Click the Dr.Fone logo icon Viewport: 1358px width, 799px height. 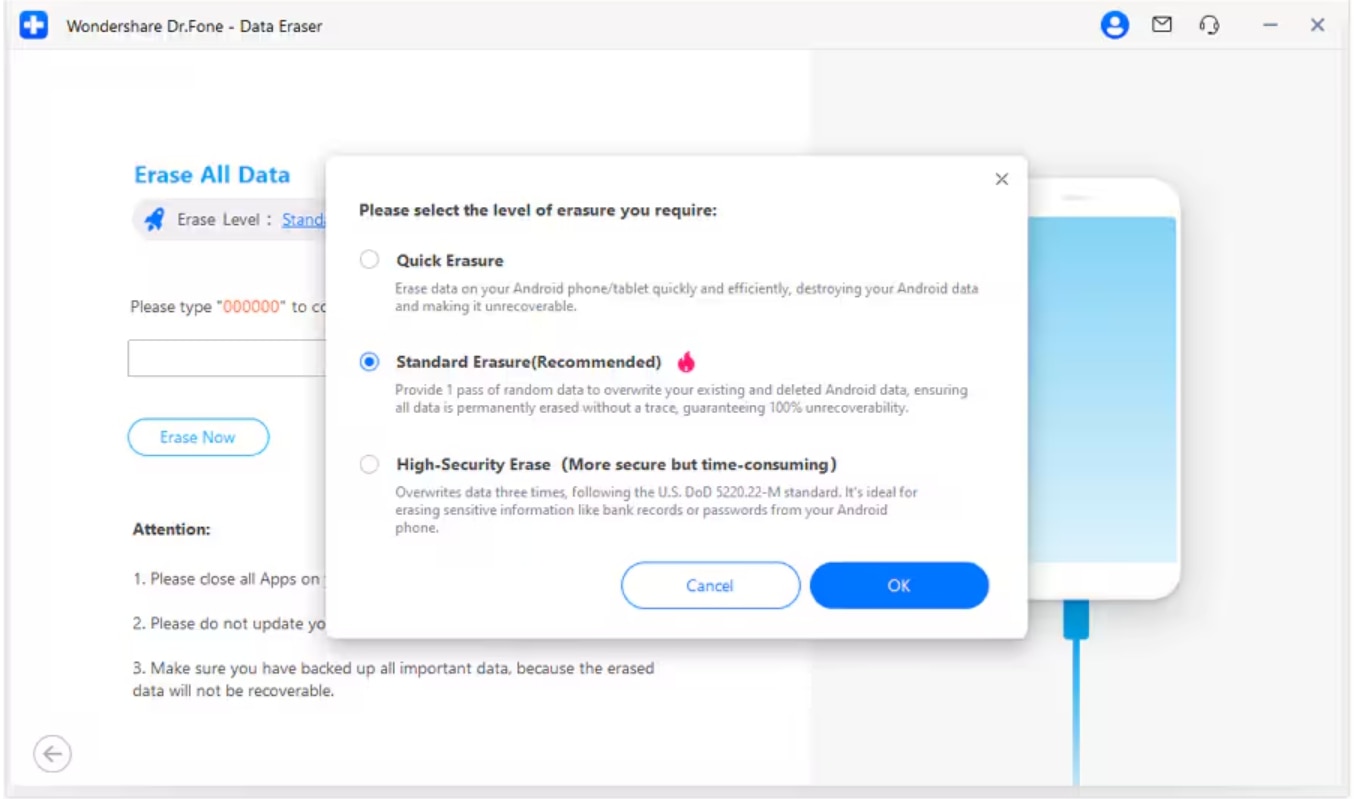[34, 26]
